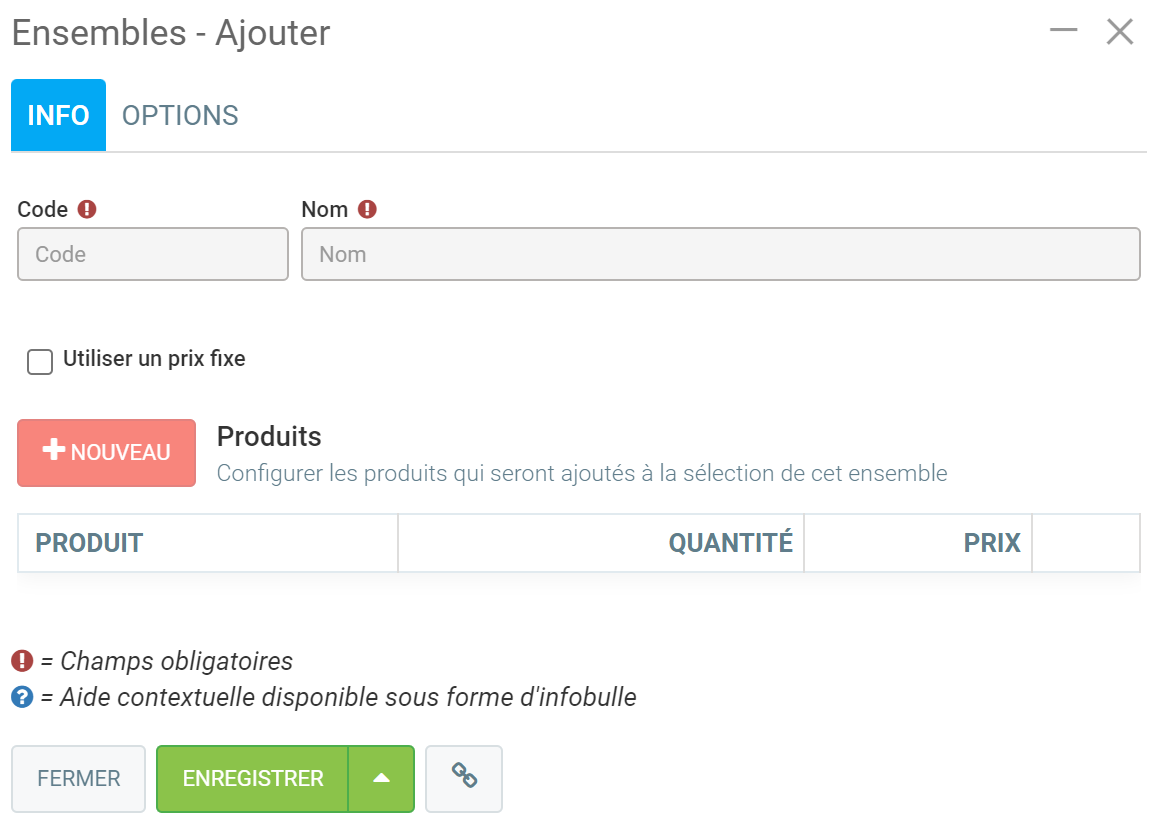This screenshot has width=1157, height=818.
Task: Click the green Enregistrer button
Action: (253, 778)
